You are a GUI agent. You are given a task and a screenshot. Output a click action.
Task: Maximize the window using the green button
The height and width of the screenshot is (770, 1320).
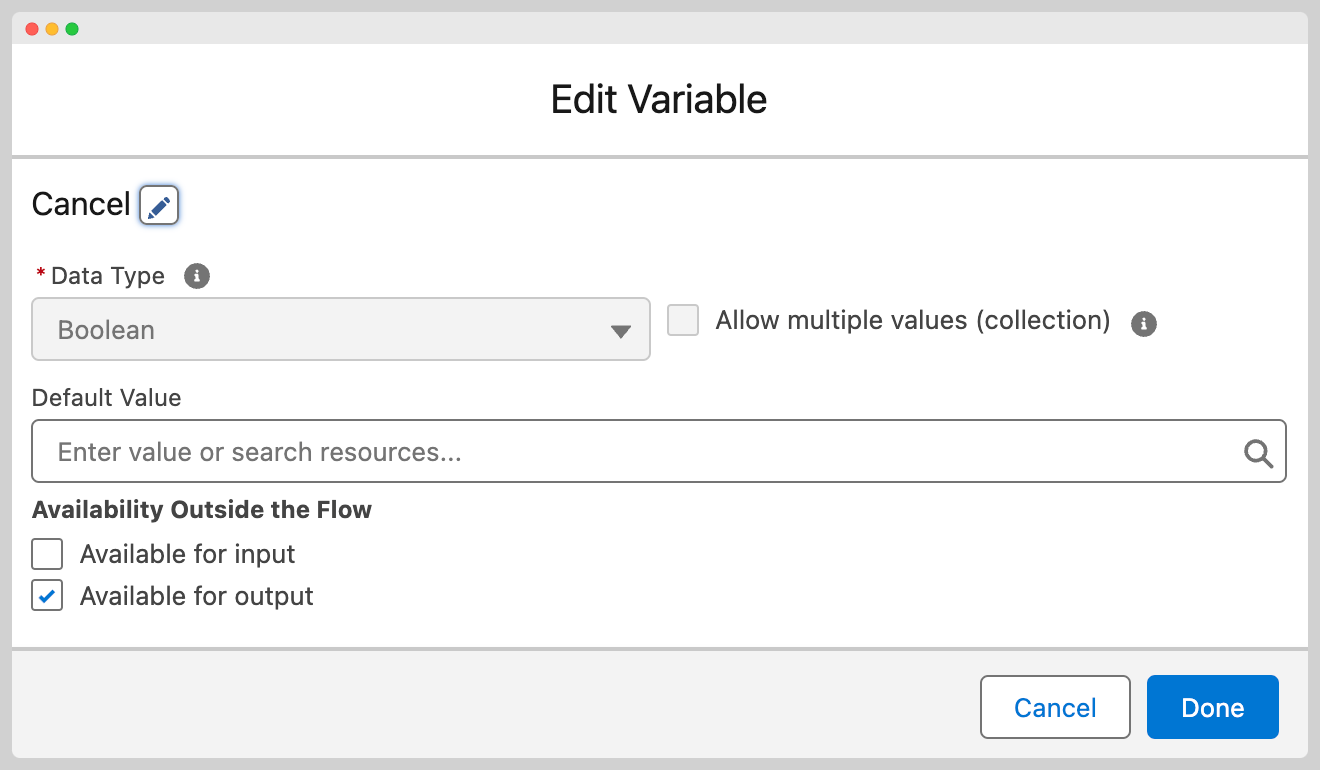coord(72,29)
